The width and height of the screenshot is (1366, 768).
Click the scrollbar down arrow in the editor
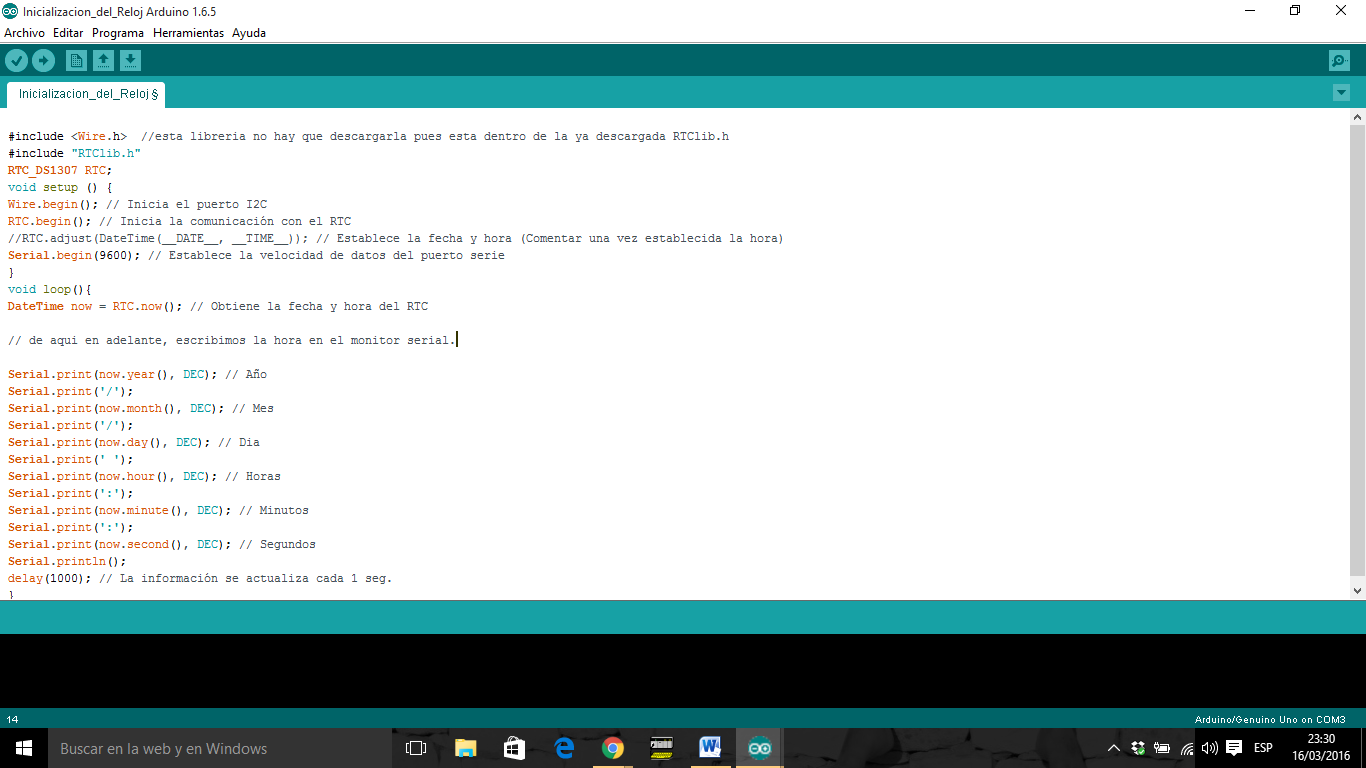pyautogui.click(x=1358, y=590)
